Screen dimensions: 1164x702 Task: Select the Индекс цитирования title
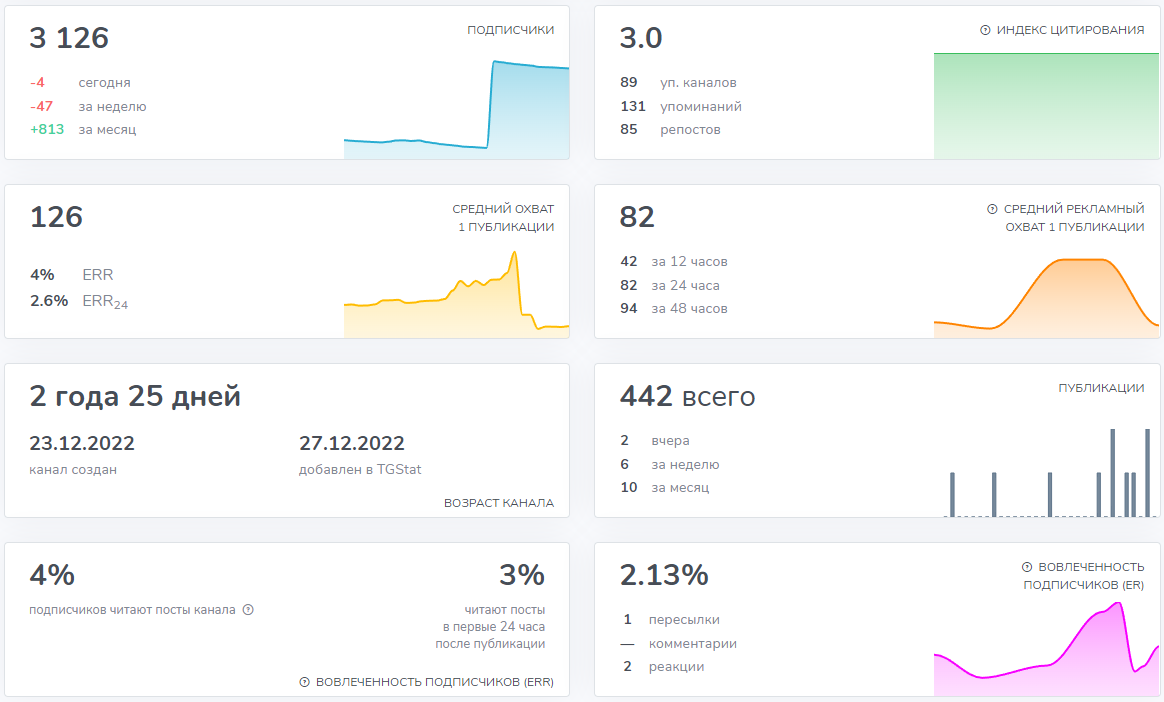[1070, 30]
